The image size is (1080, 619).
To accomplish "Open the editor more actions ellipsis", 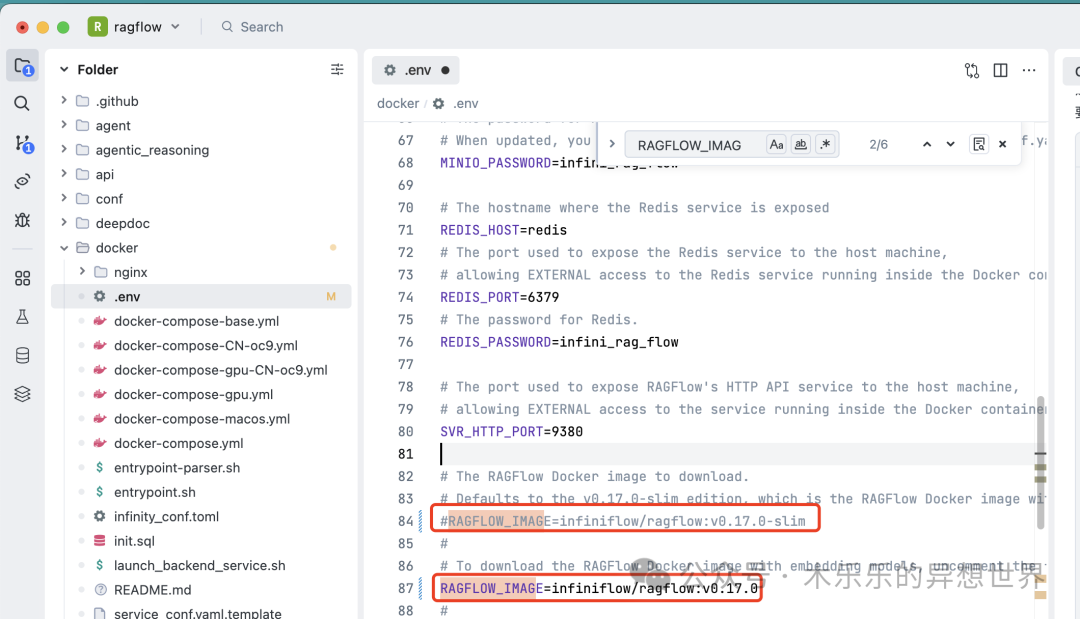I will [x=1029, y=70].
